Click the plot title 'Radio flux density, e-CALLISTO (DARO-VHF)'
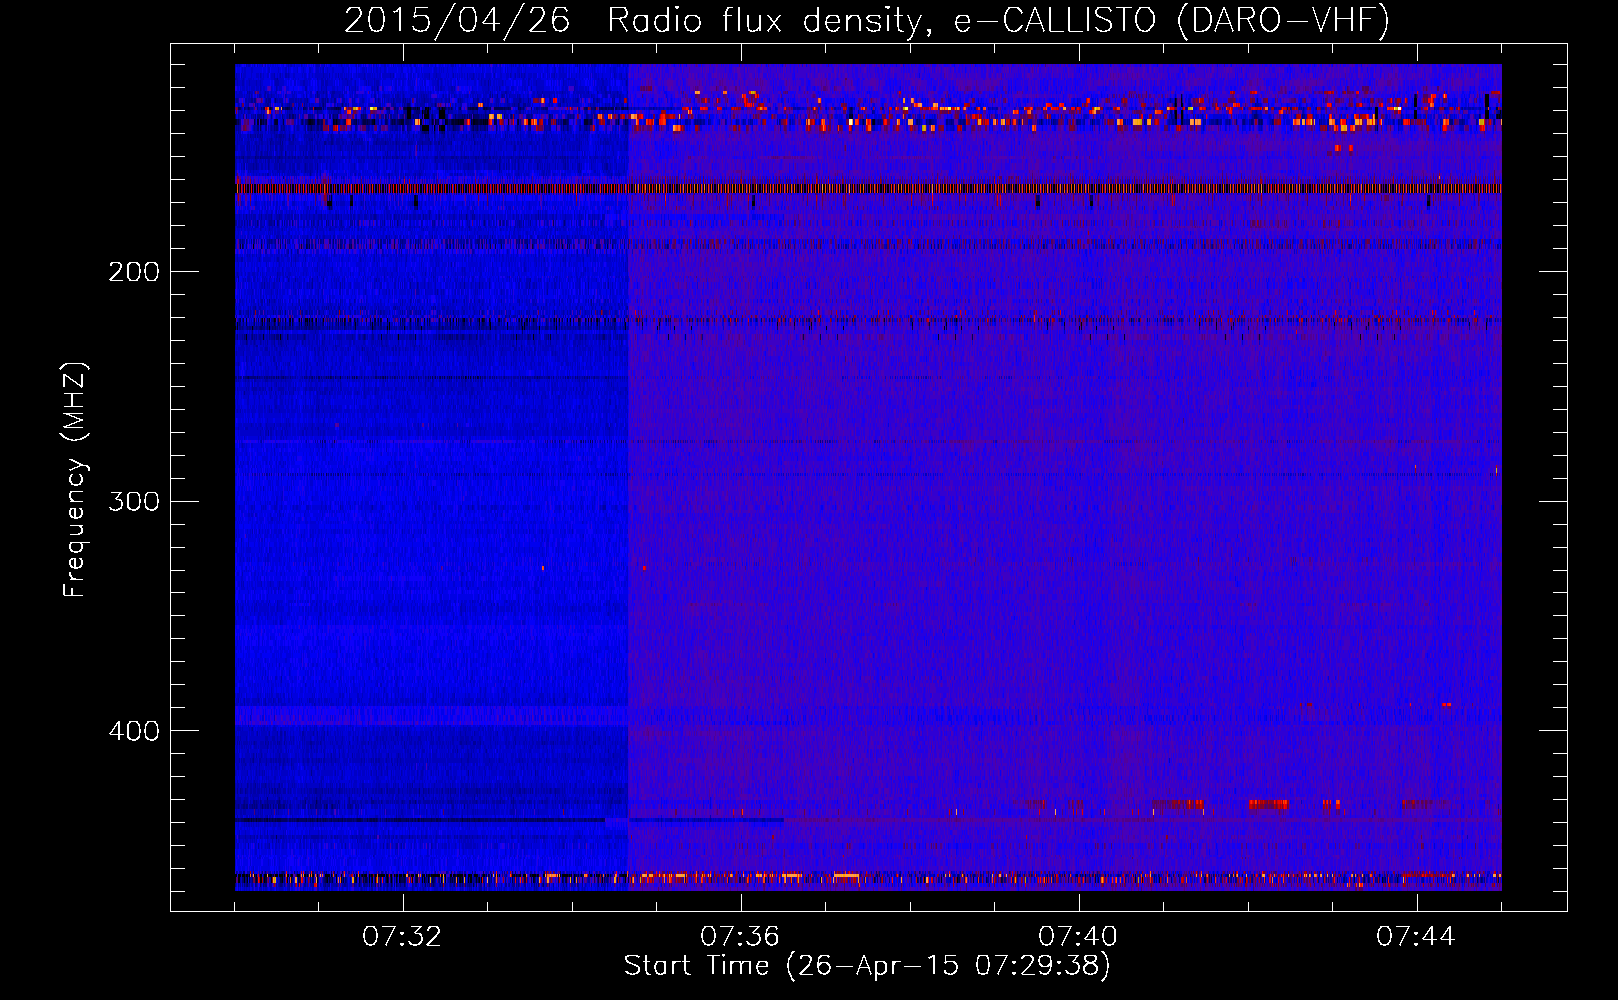This screenshot has height=1000, width=1618. click(x=998, y=20)
